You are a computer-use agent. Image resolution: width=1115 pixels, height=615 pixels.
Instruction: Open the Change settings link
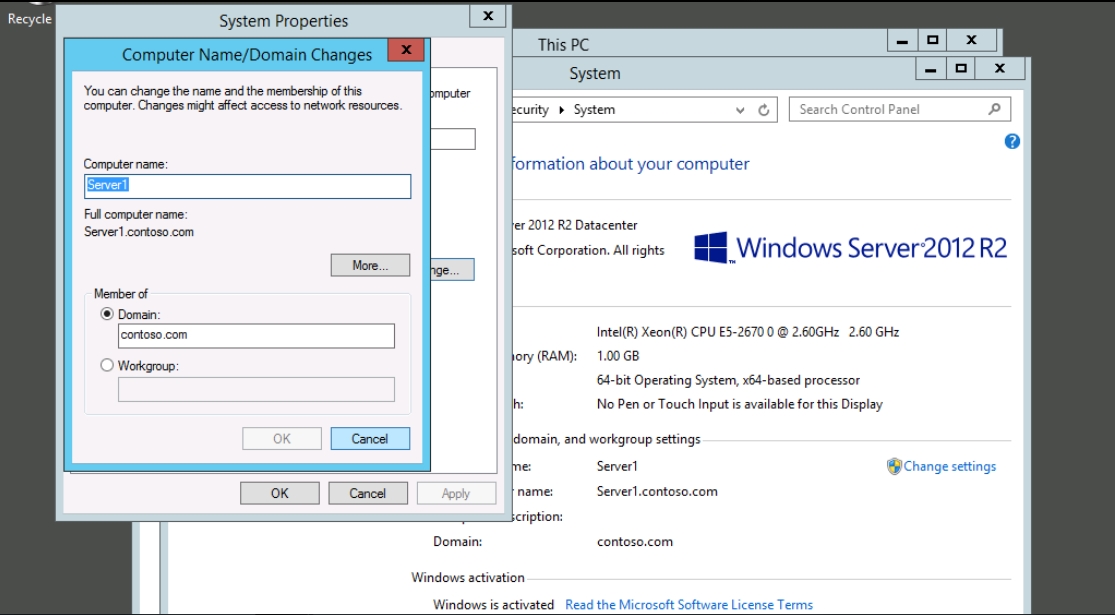[949, 466]
